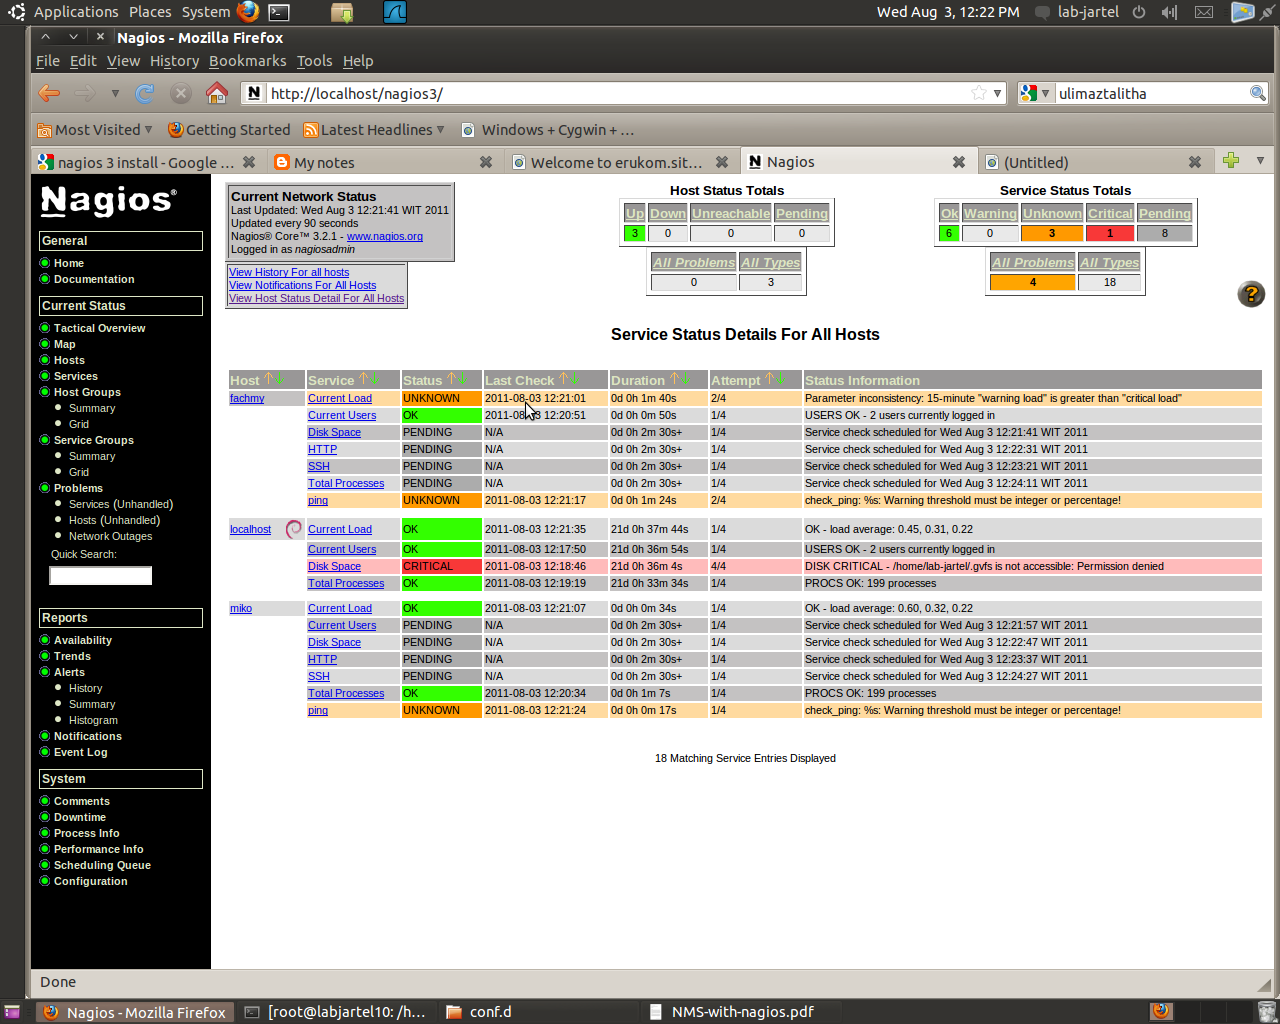Screen dimensions: 1280x1024
Task: Click the Histogram link under Alerts
Action: 93,720
